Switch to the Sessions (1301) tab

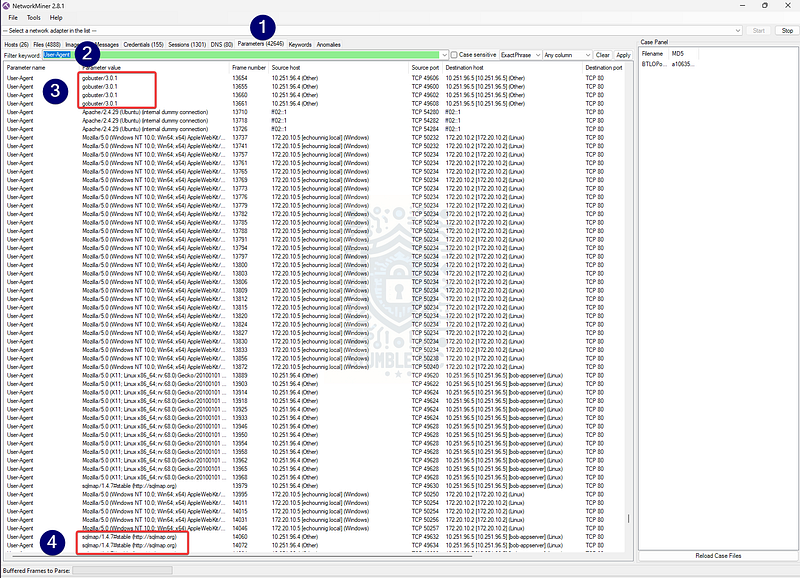187,45
